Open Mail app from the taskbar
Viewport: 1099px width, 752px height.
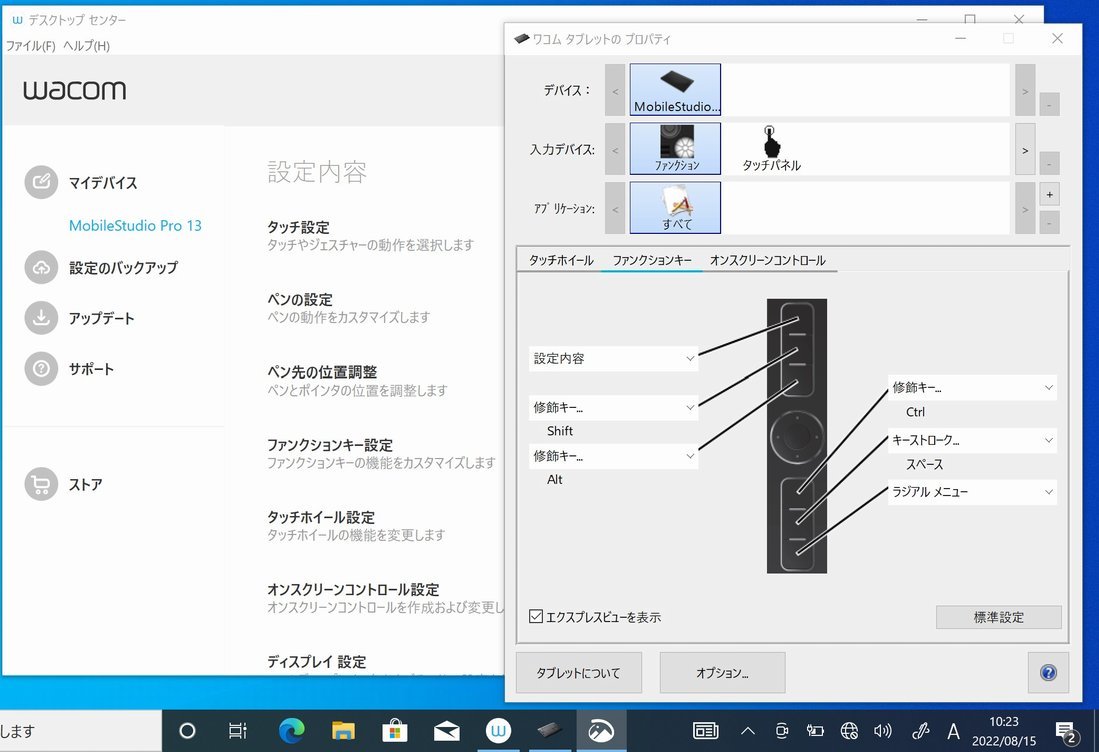coord(446,731)
